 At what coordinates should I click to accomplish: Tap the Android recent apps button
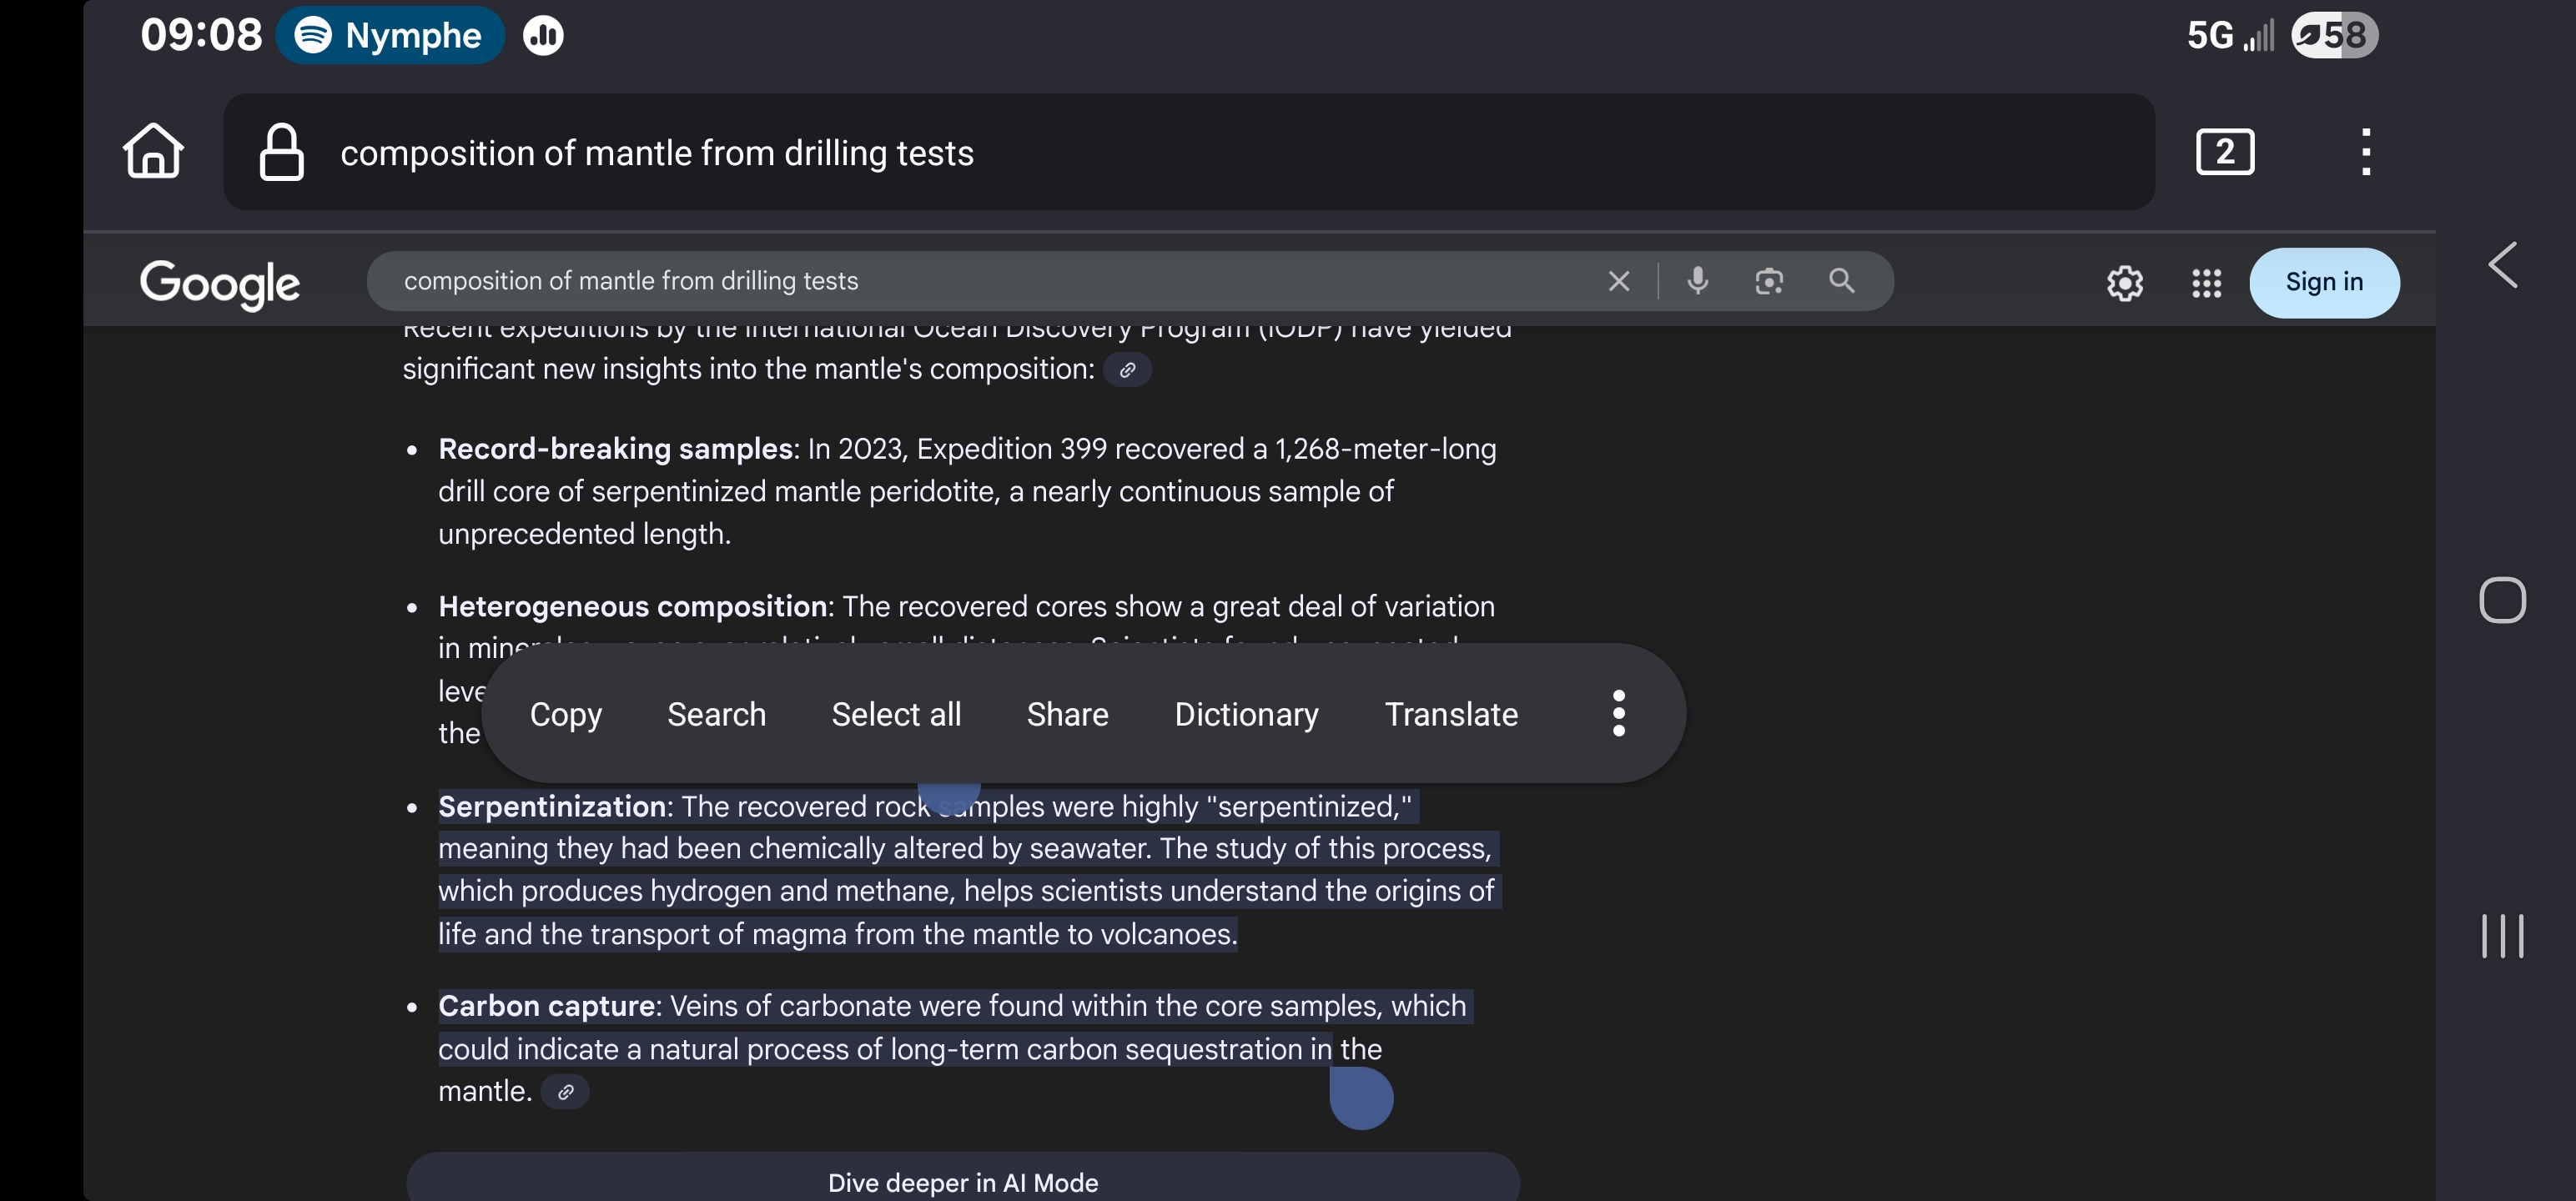[x=2502, y=936]
